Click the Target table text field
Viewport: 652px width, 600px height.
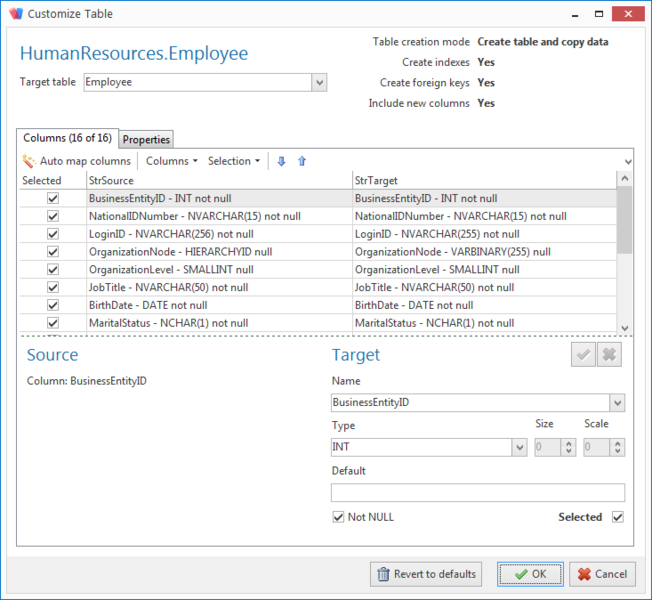tap(198, 82)
